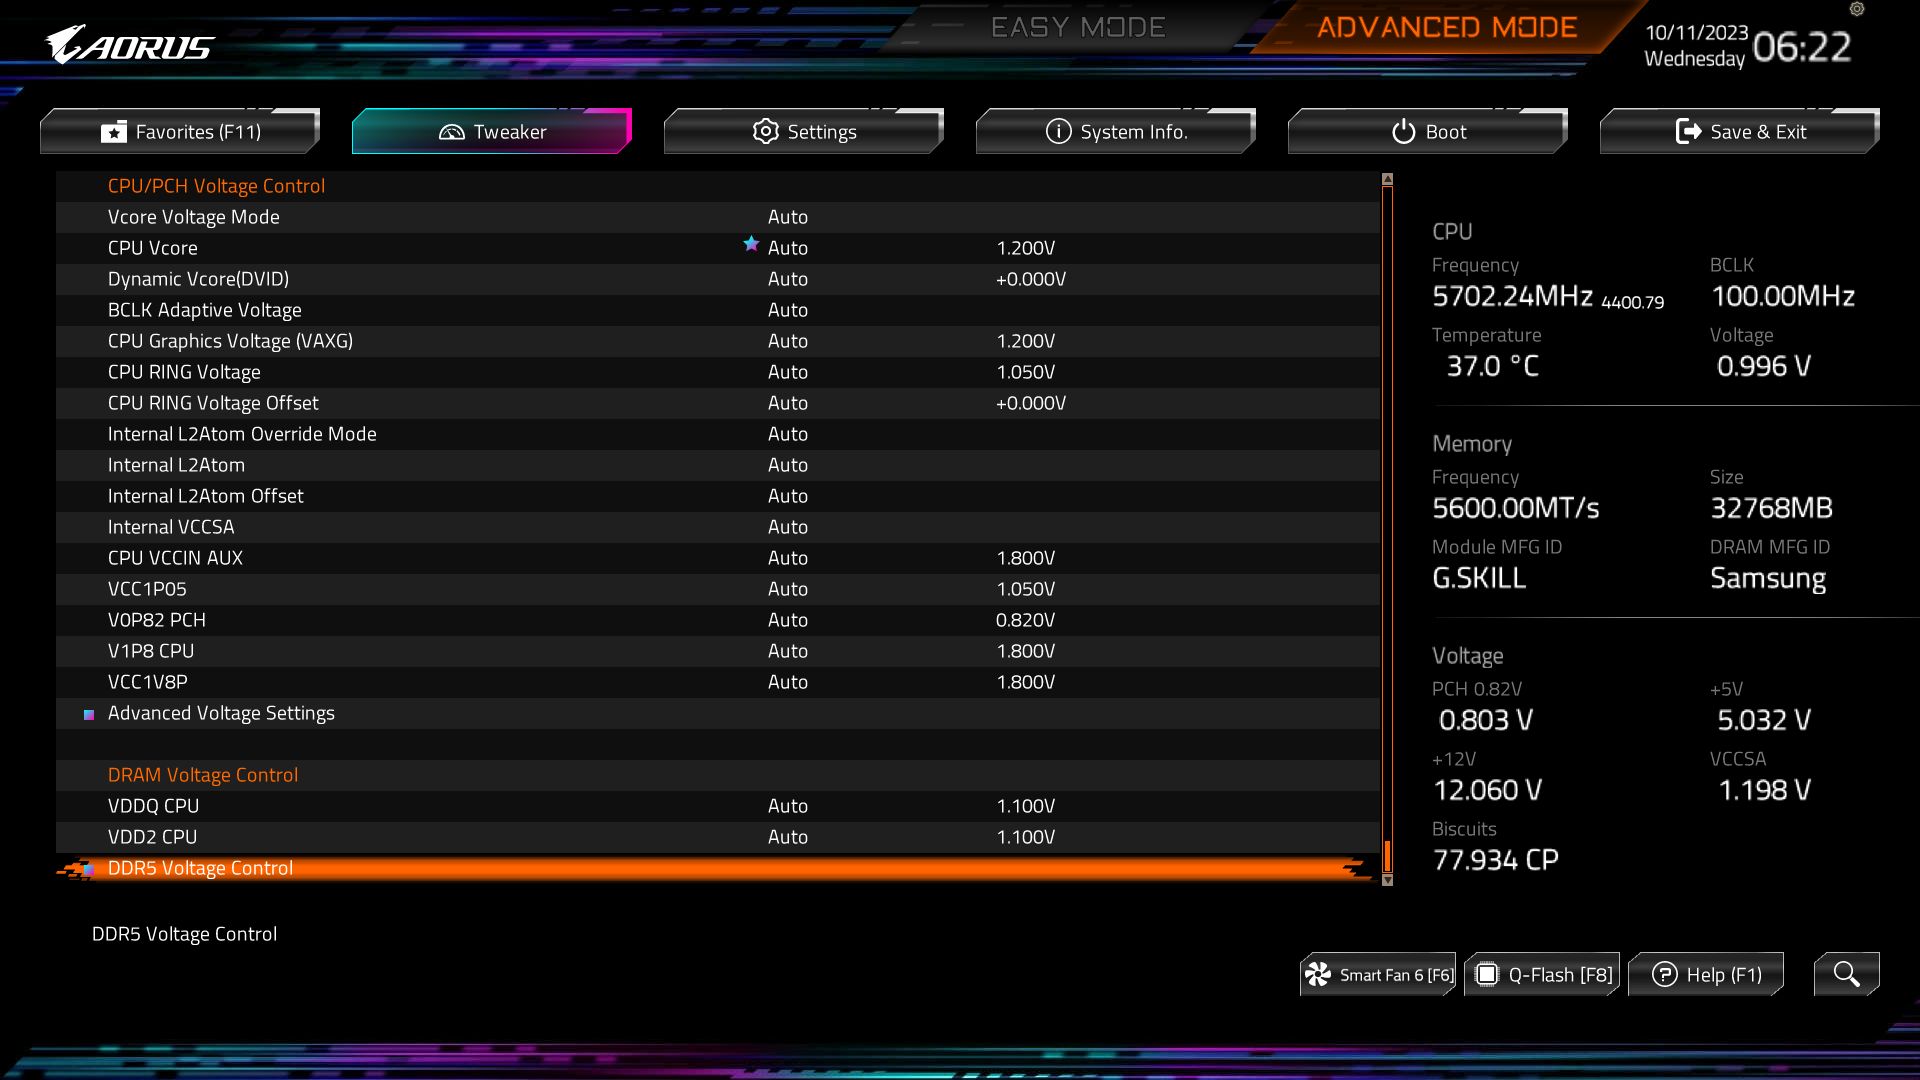This screenshot has width=1920, height=1080.
Task: Click the gauge icon on Tweaker tab
Action: coord(452,132)
